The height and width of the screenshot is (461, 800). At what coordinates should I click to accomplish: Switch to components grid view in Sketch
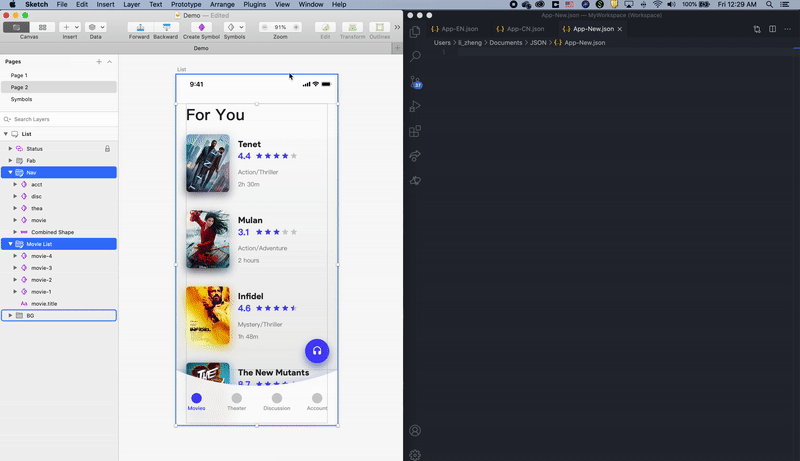(42, 27)
